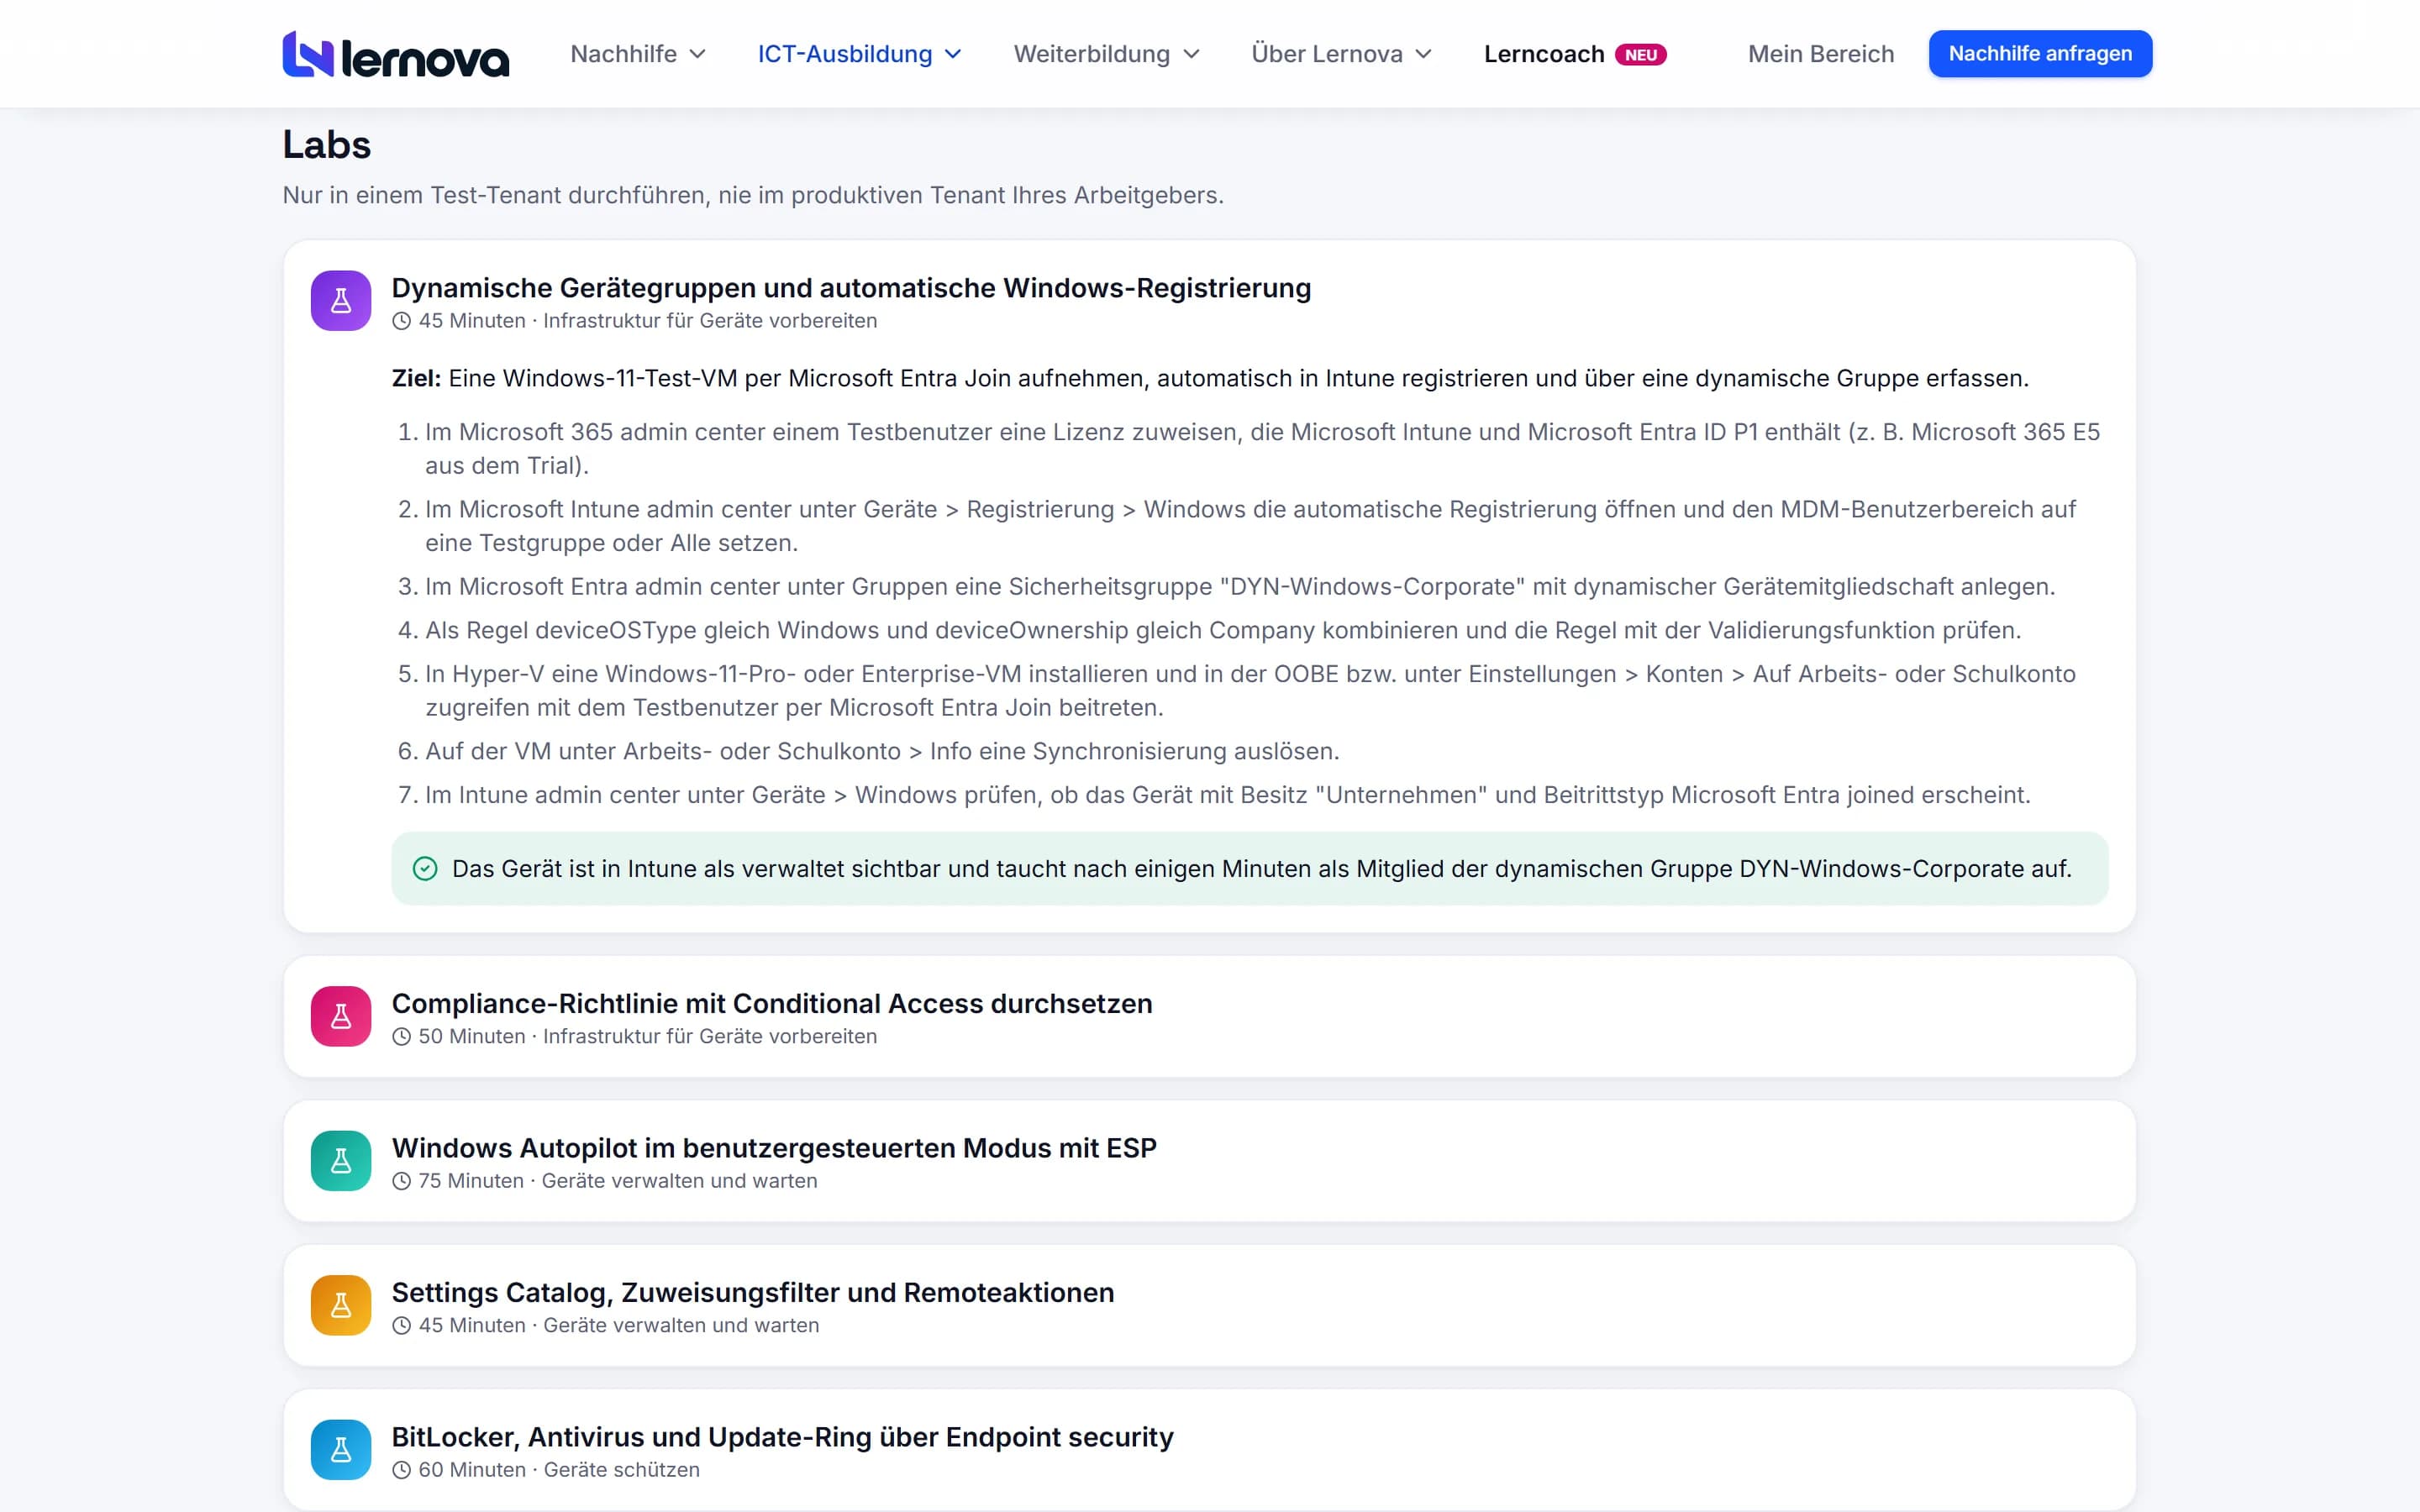
Task: Expand the Windows Autopilot mit ESP lab
Action: coord(1209,1161)
